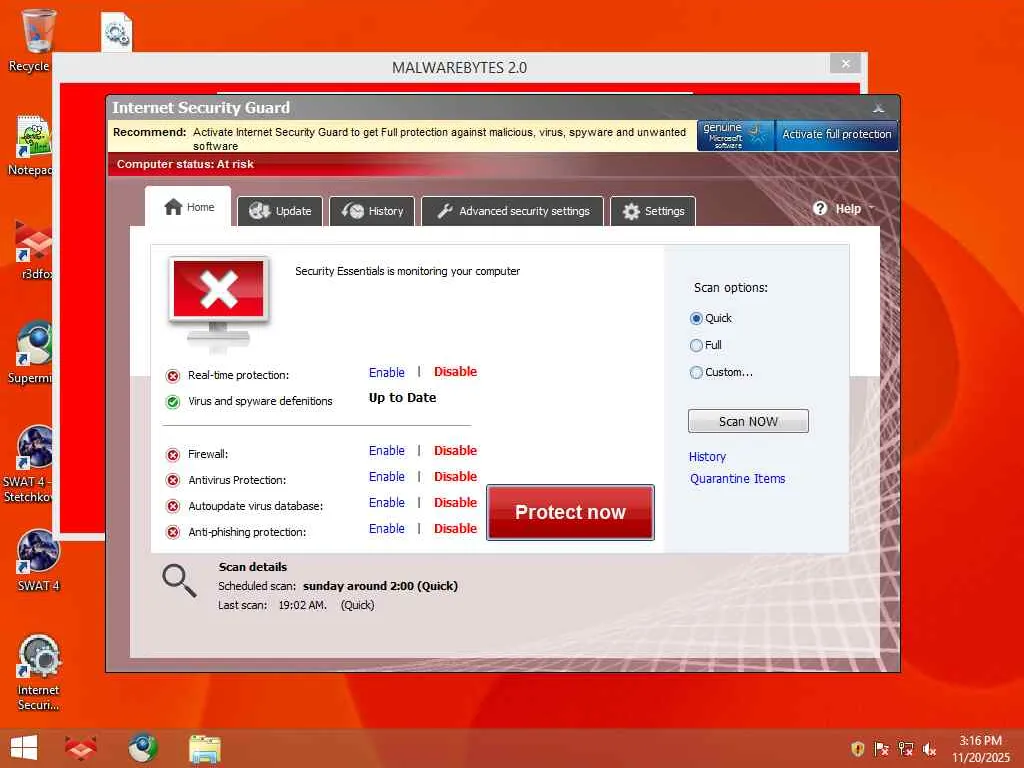
Task: Open r3dfox from the taskbar
Action: [81, 748]
